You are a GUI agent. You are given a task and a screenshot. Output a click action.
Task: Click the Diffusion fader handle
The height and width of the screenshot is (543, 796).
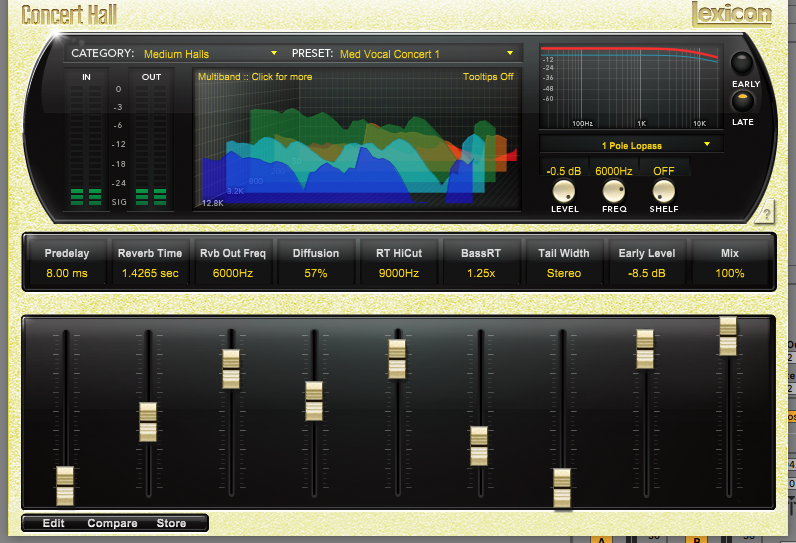point(314,401)
